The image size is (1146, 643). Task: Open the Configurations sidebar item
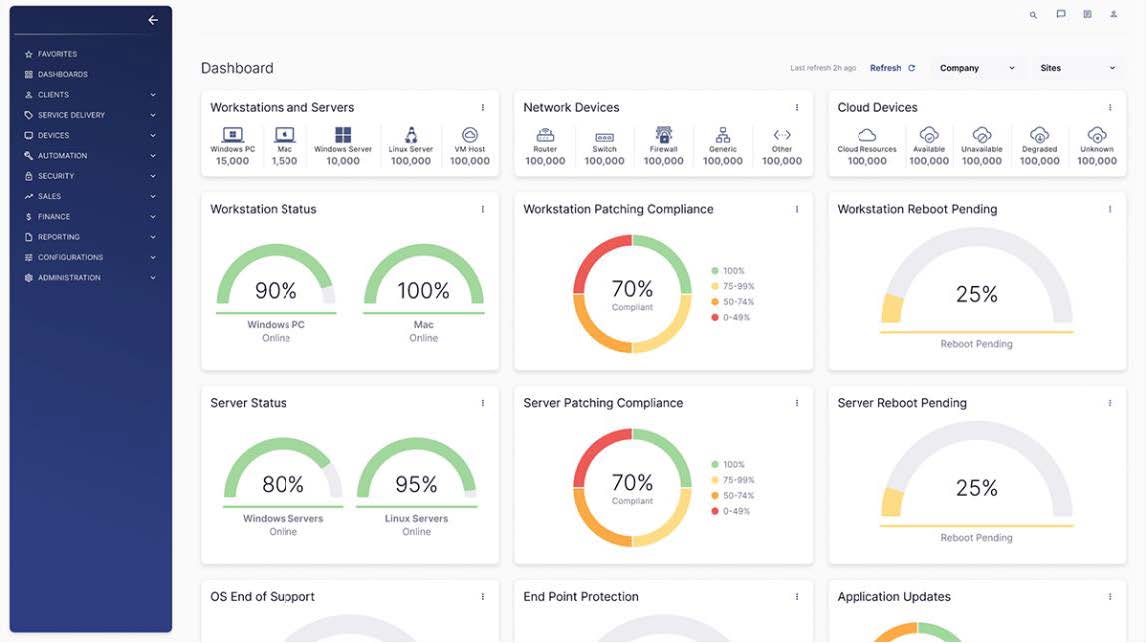pos(91,257)
